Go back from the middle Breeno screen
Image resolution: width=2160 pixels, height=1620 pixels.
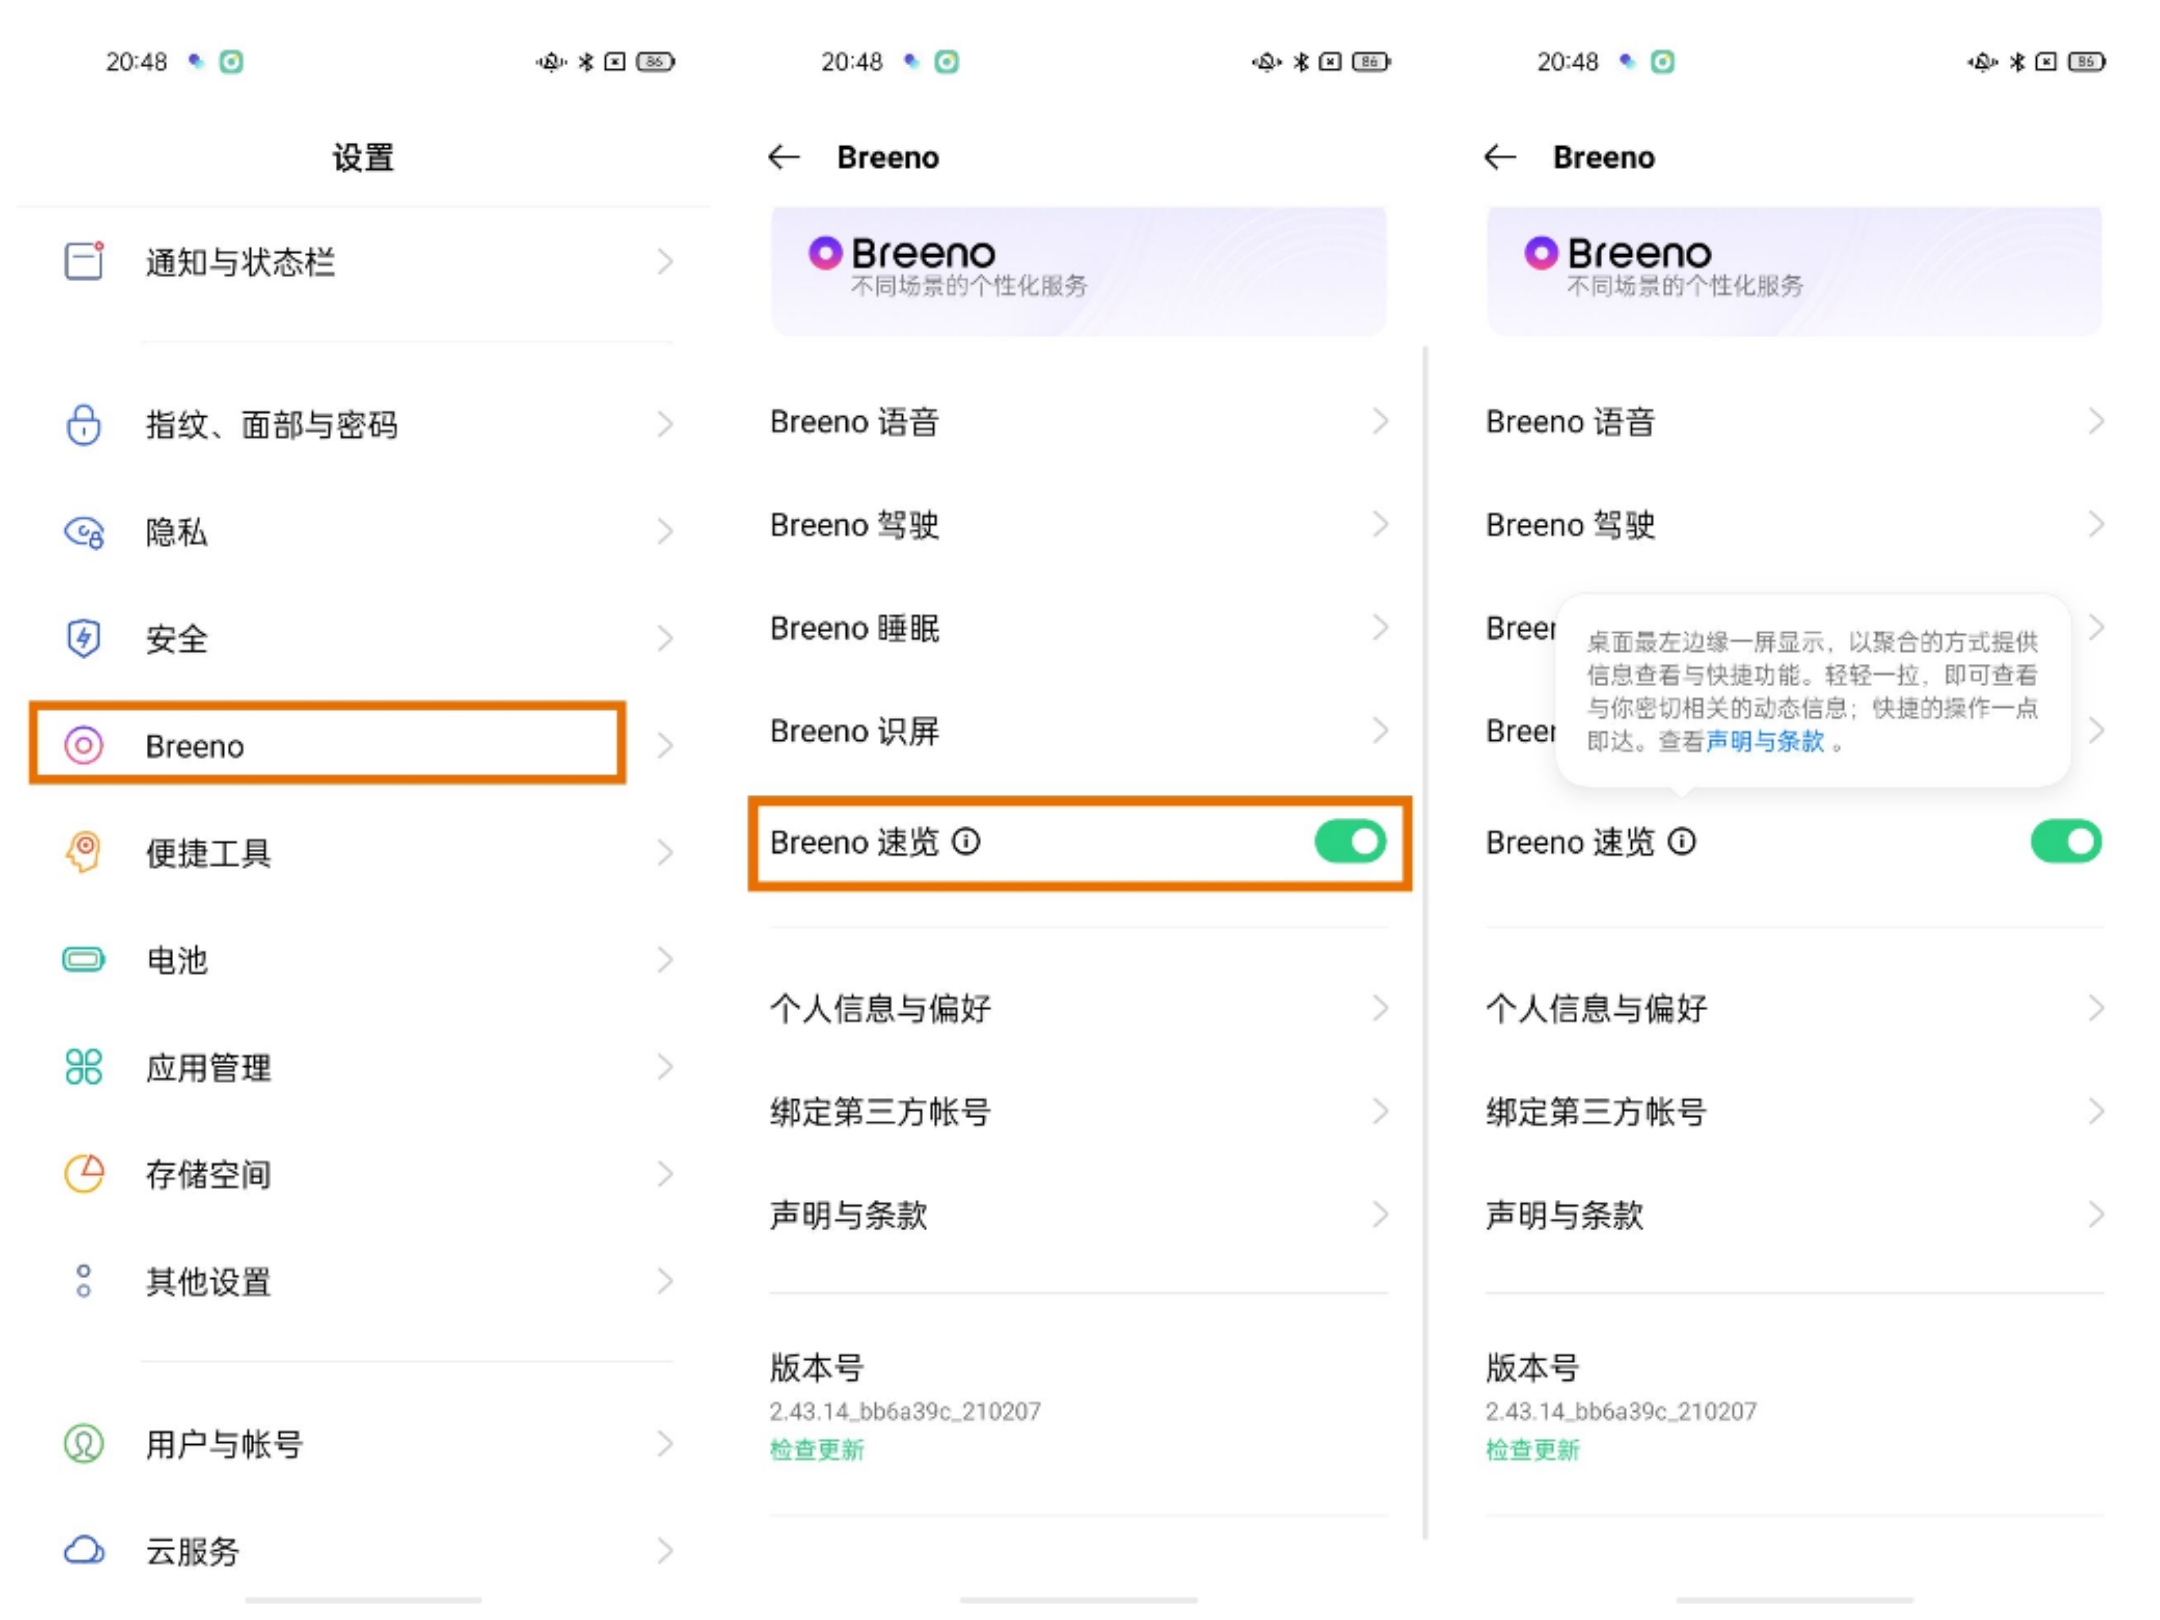[x=784, y=157]
